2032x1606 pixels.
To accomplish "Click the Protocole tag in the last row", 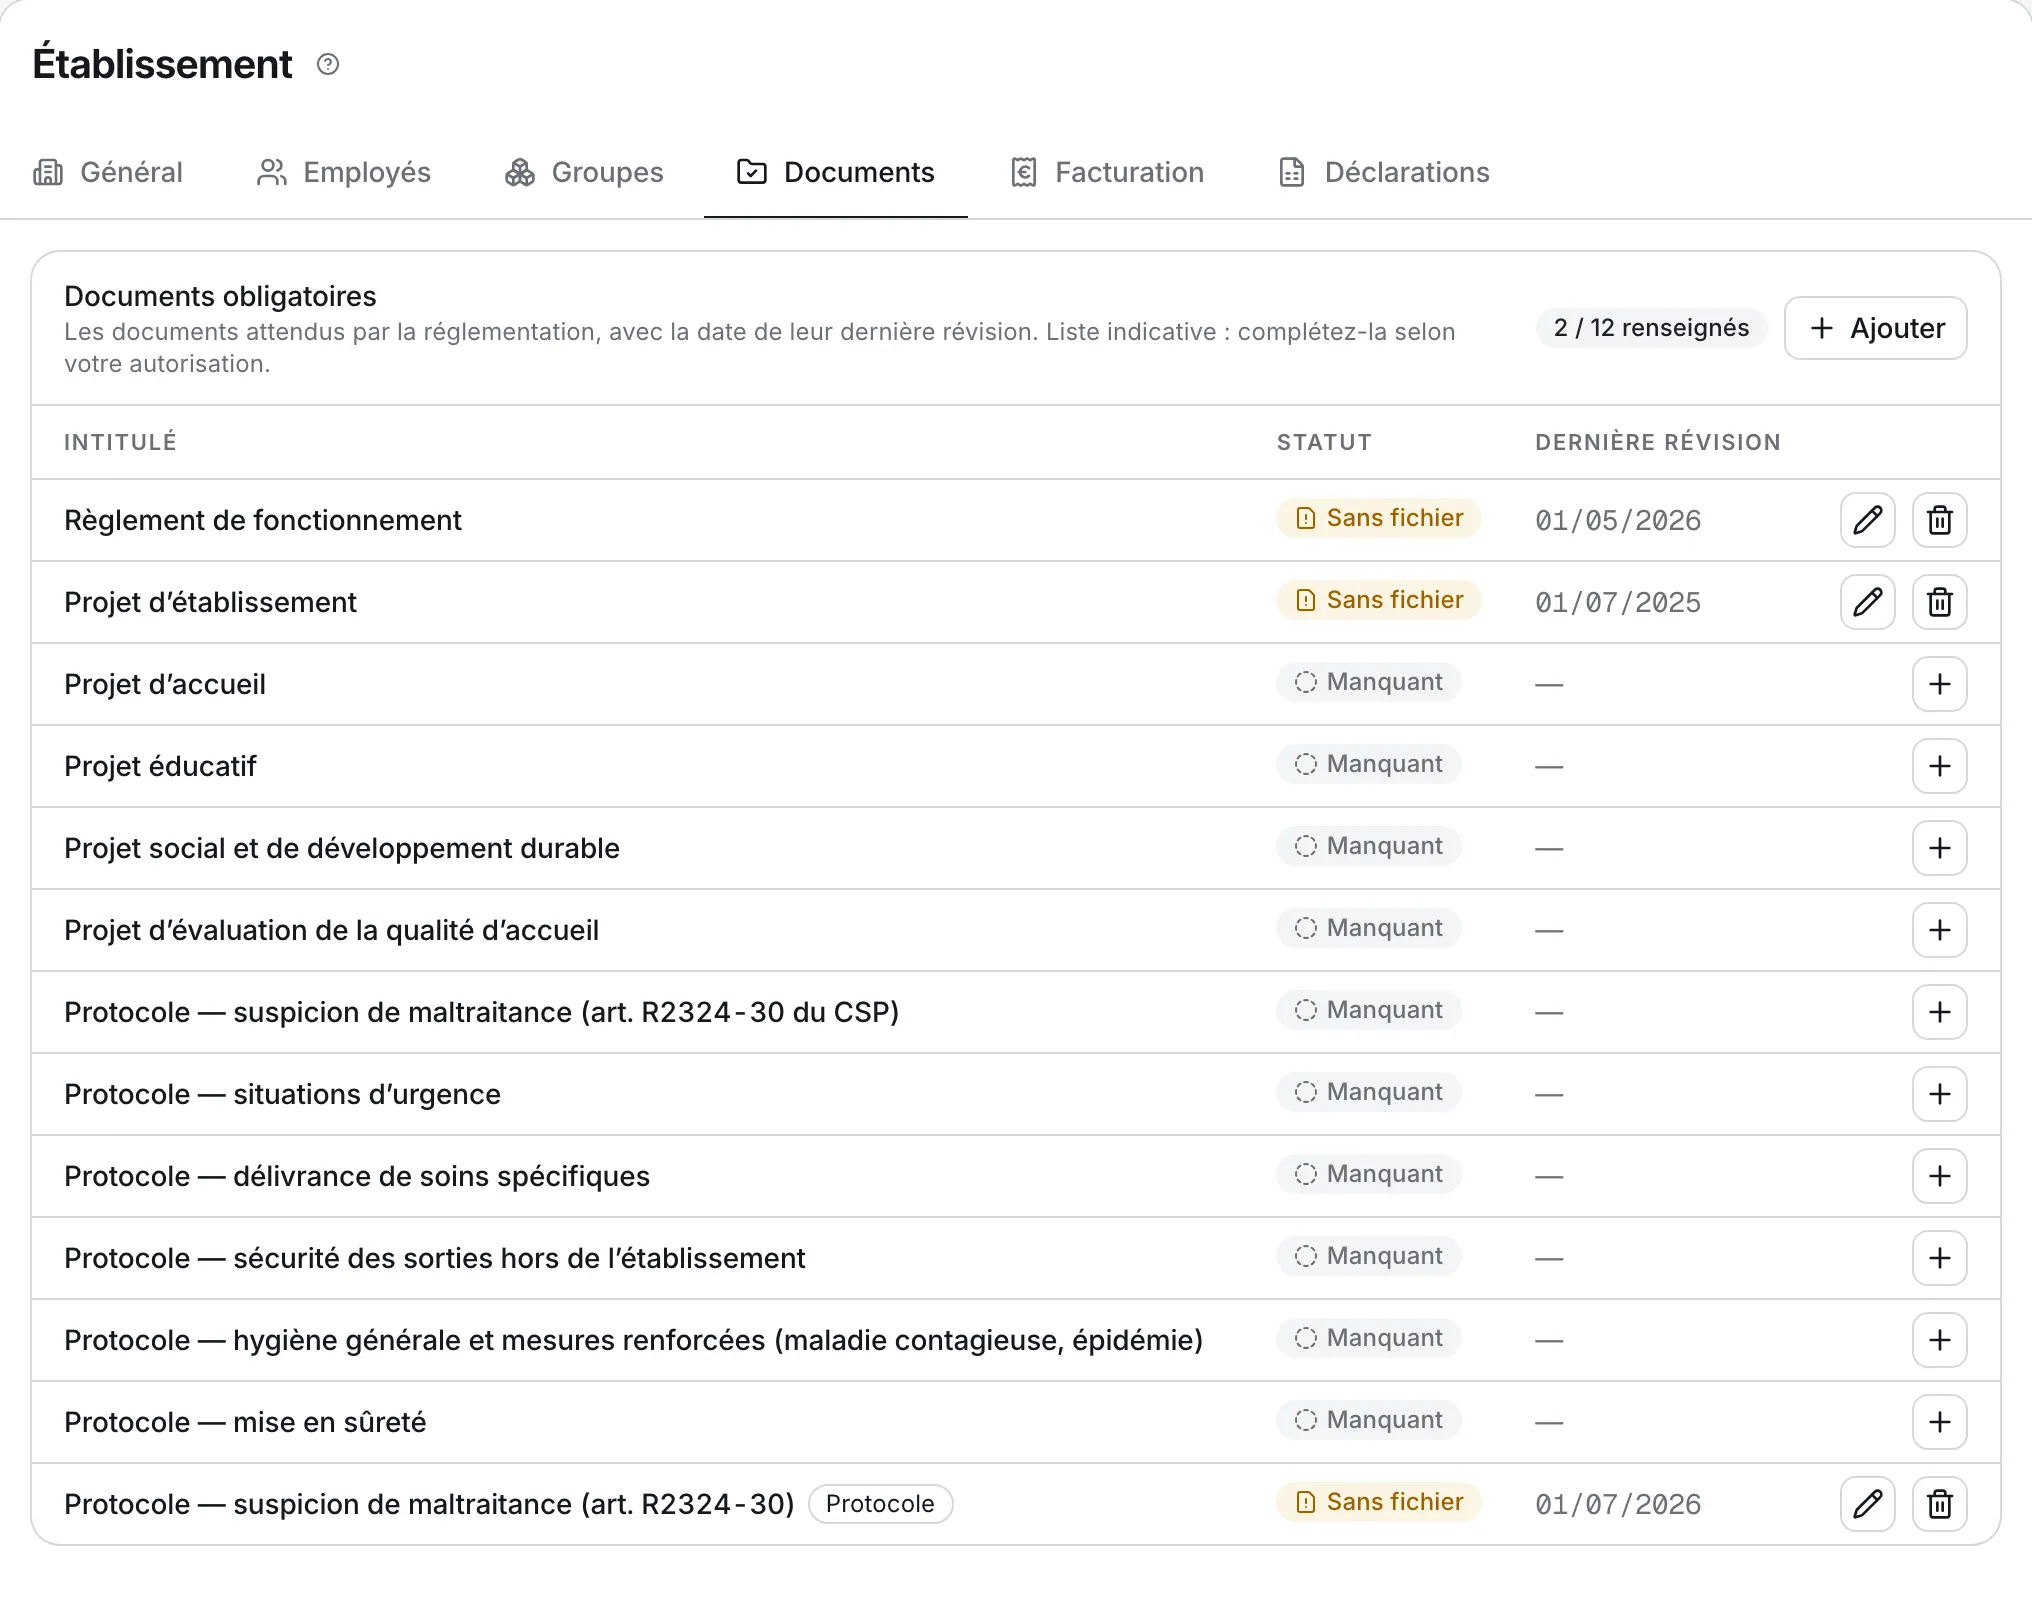I will [880, 1504].
